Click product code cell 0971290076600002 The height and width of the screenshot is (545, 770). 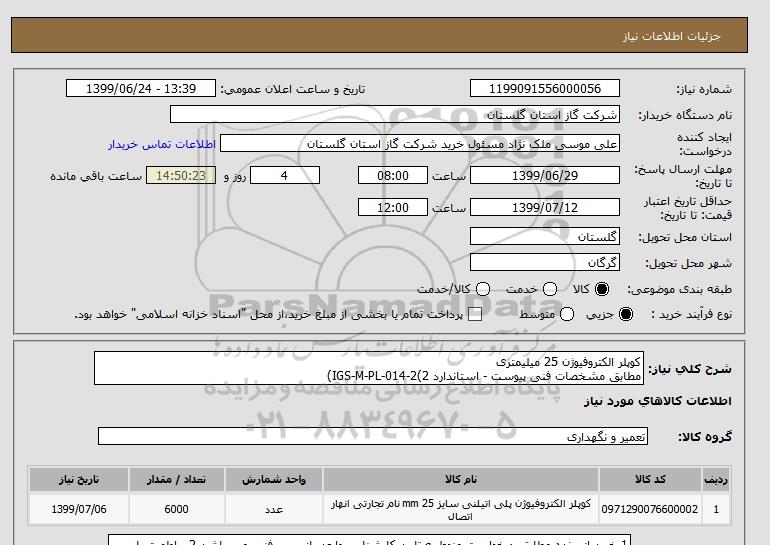point(650,509)
